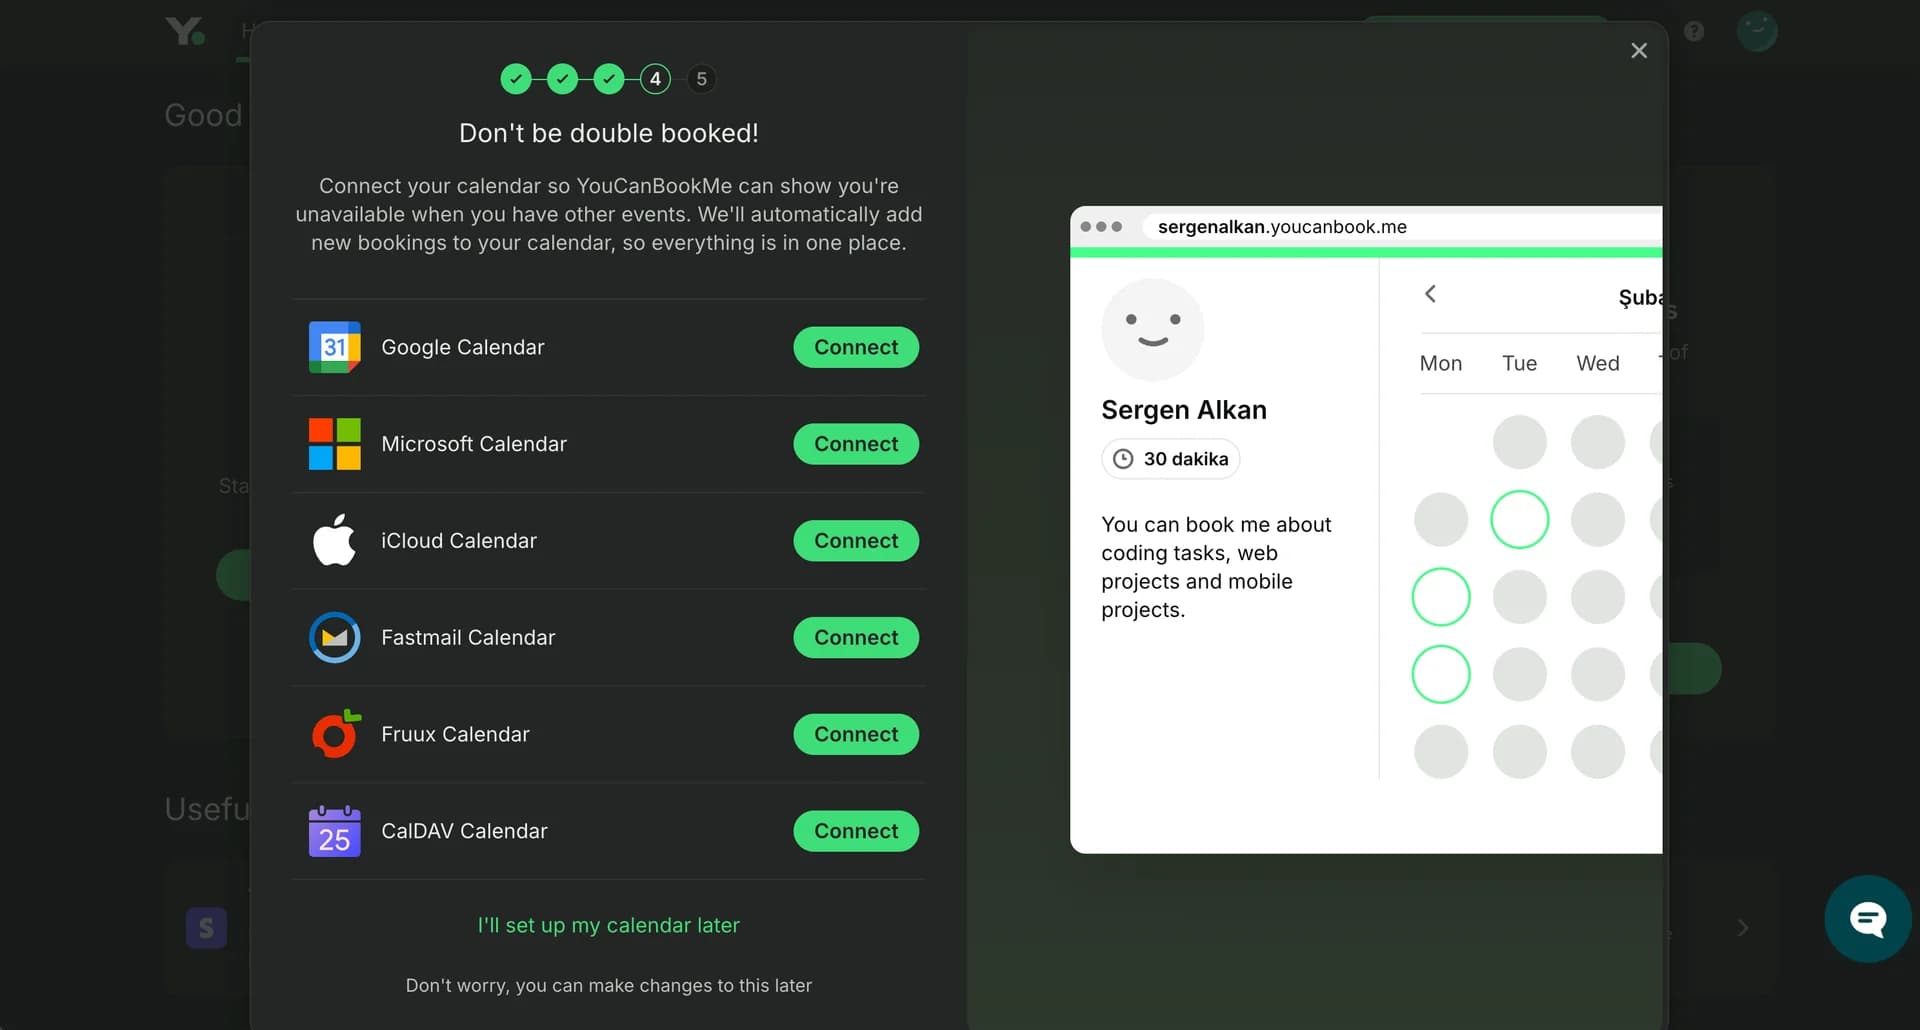Click the Fastmail Calendar envelope icon

click(335, 637)
